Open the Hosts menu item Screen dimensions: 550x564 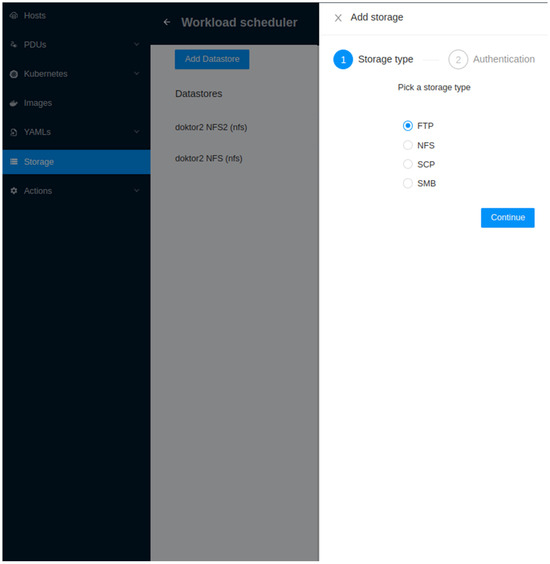coord(76,15)
